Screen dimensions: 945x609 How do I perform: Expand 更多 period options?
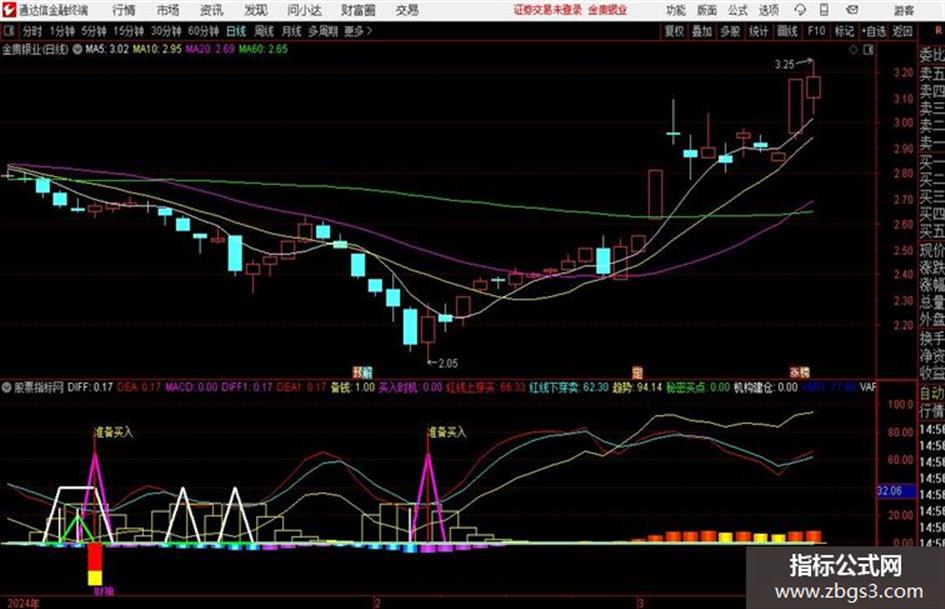coord(358,31)
